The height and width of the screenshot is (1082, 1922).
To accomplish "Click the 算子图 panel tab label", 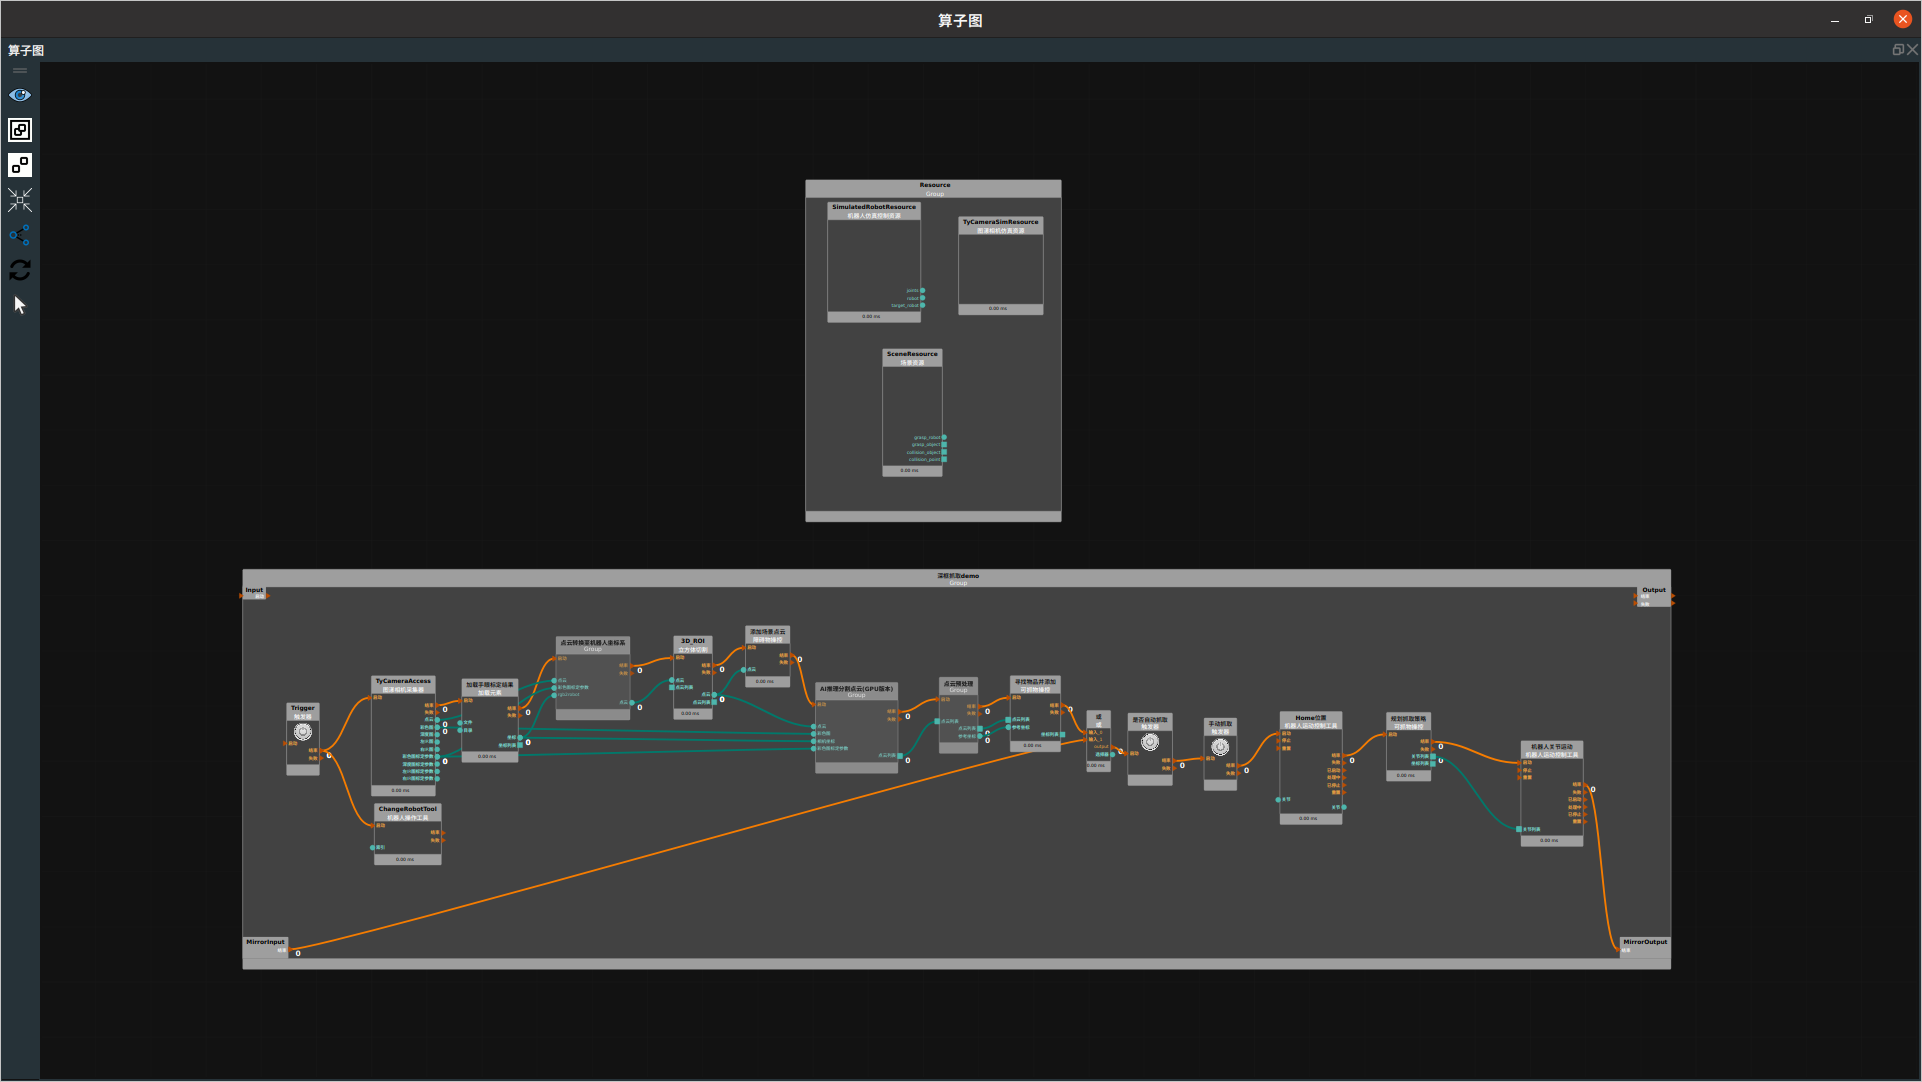I will click(x=26, y=50).
